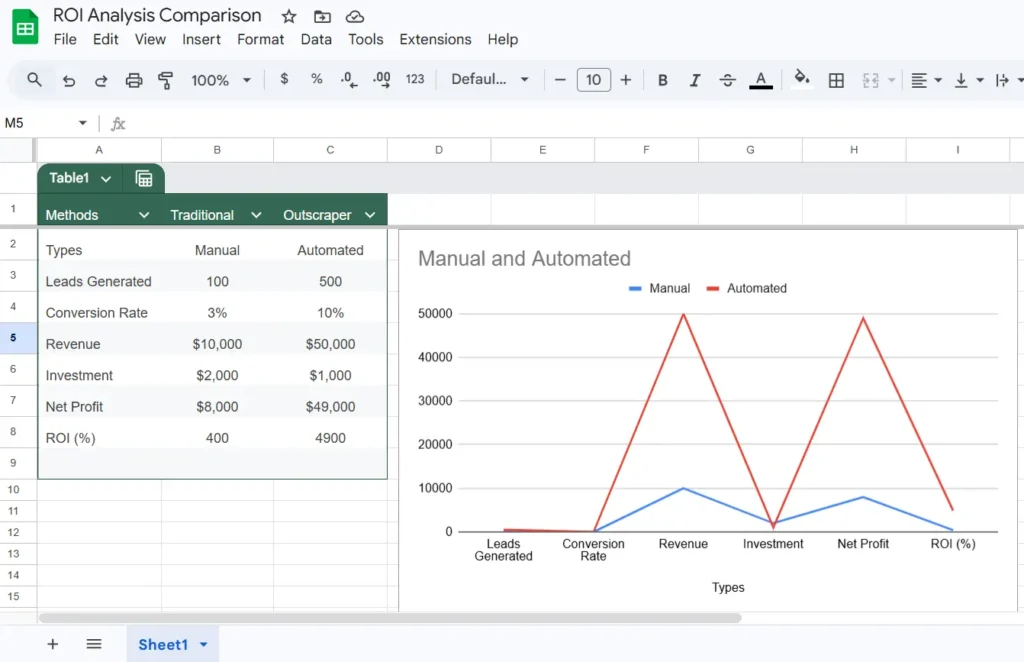Open the borders menu
Screen dimensions: 1024x662
[836, 80]
